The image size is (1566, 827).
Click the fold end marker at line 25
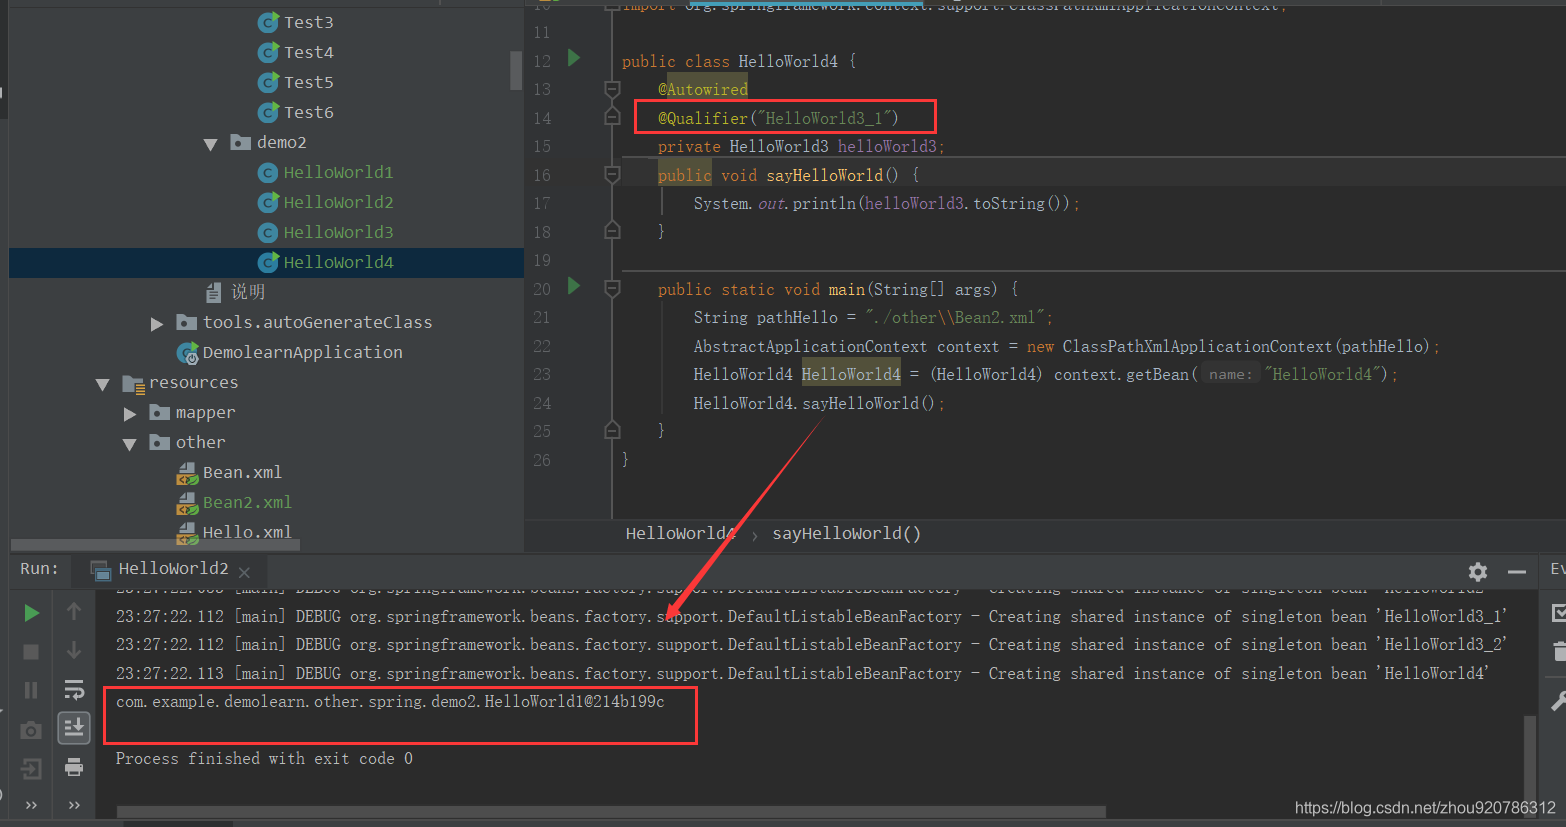pyautogui.click(x=613, y=430)
